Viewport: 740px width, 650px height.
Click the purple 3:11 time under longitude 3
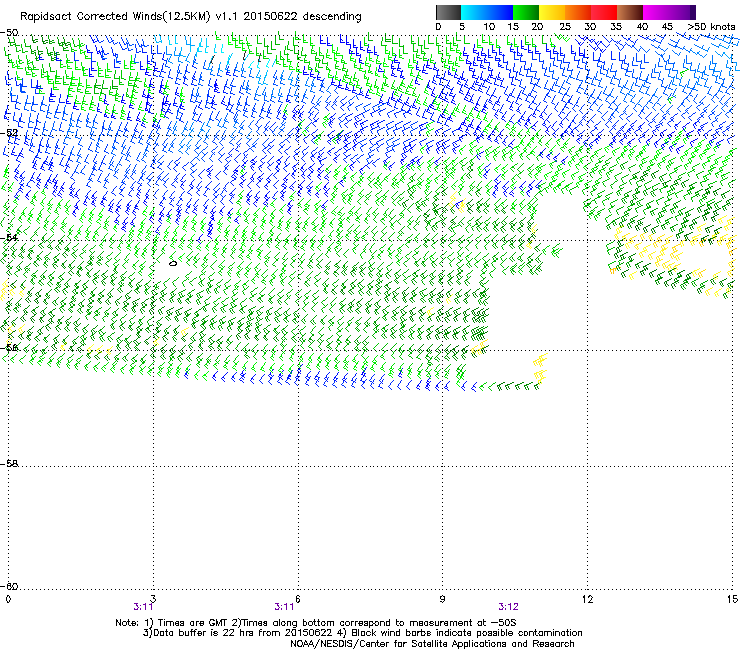pyautogui.click(x=143, y=607)
